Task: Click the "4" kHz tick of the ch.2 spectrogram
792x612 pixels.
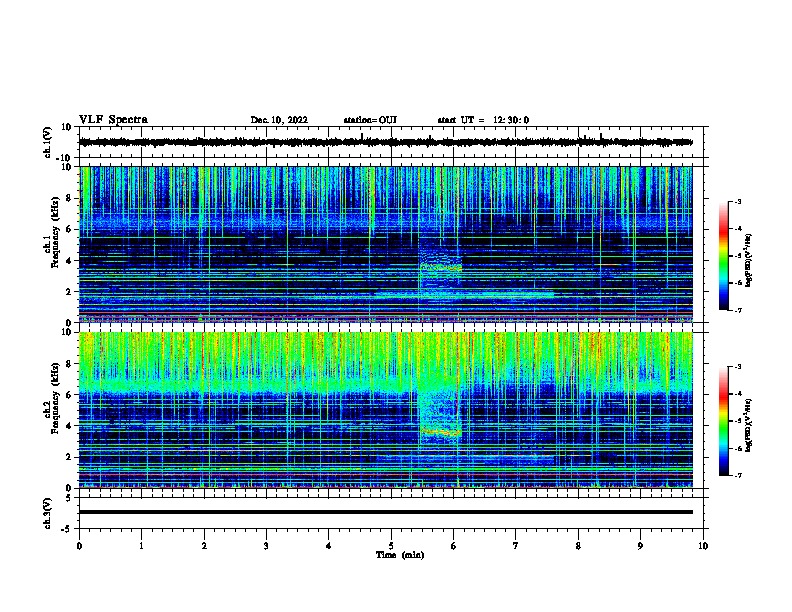Action: point(69,426)
